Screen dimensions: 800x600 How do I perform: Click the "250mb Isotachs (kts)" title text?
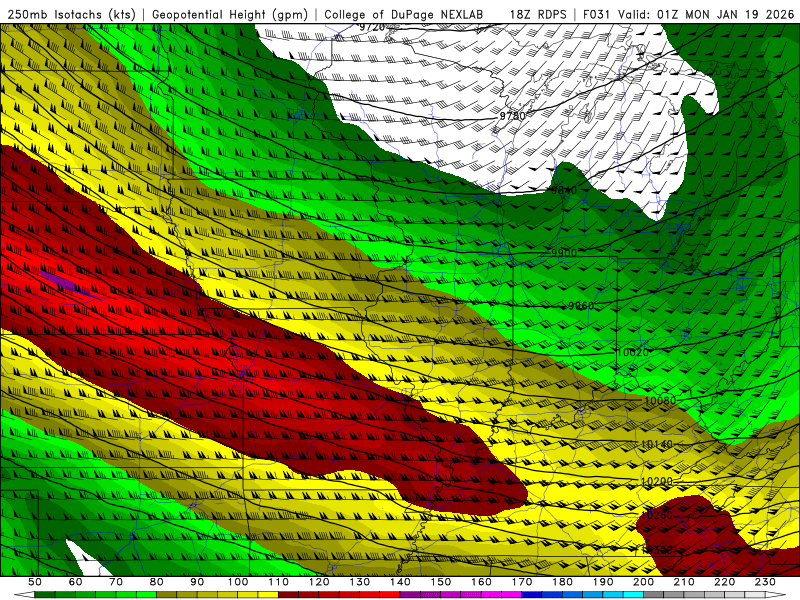pyautogui.click(x=71, y=14)
